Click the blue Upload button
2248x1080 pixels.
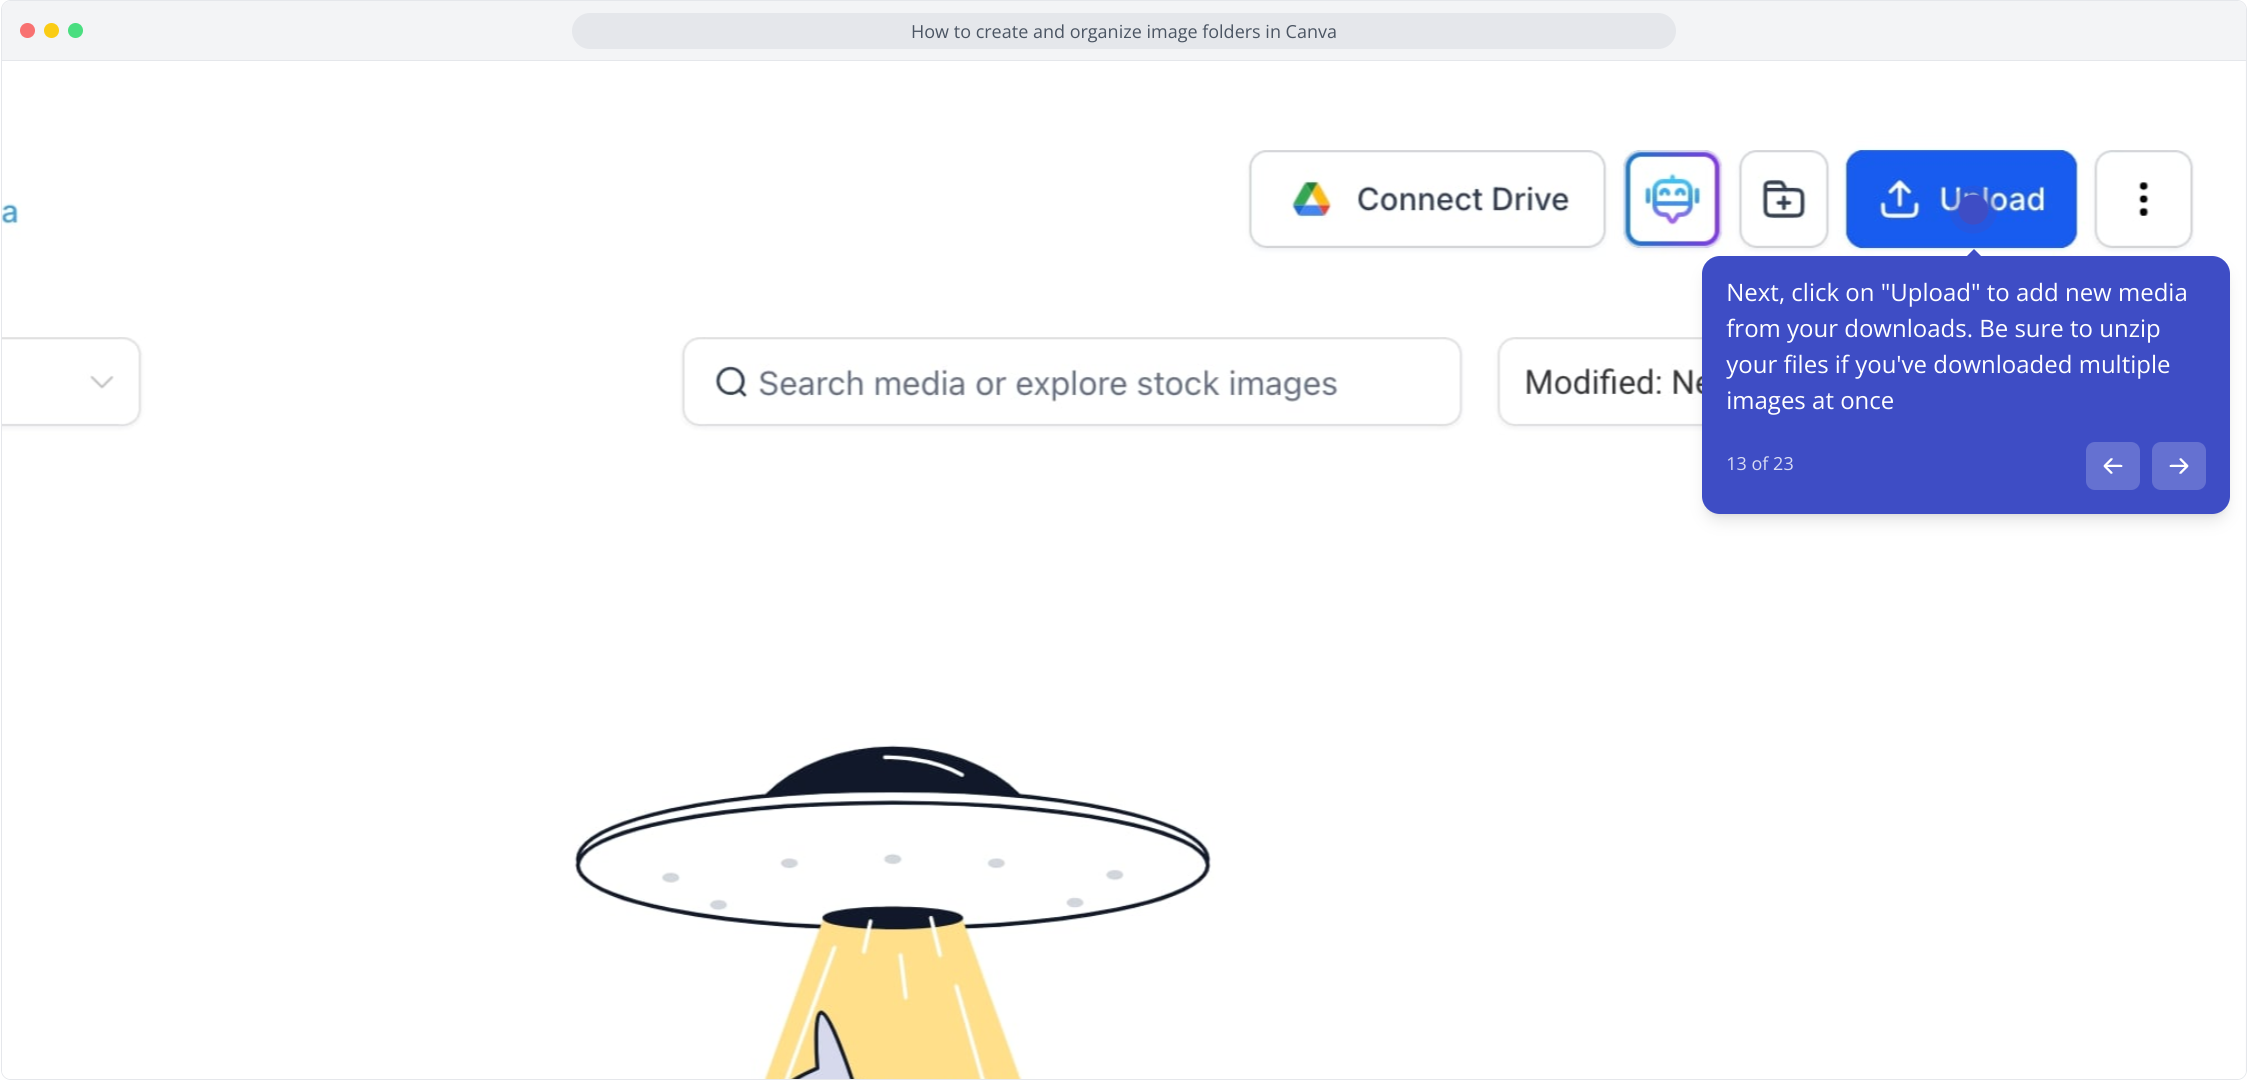[x=1961, y=199]
